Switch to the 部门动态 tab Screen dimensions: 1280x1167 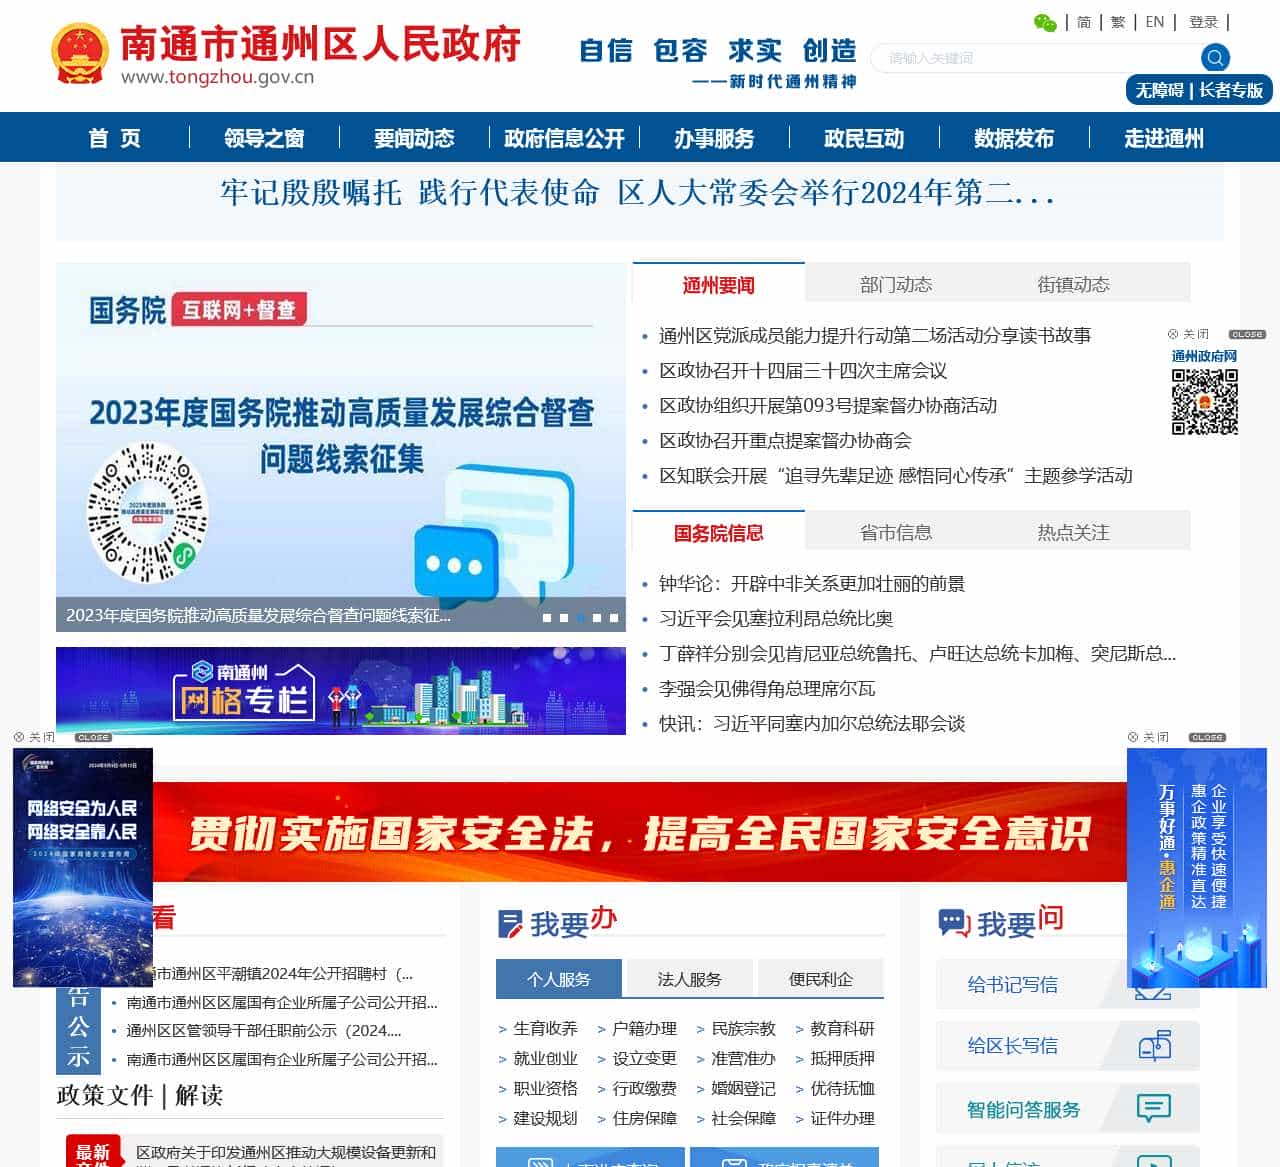[897, 284]
